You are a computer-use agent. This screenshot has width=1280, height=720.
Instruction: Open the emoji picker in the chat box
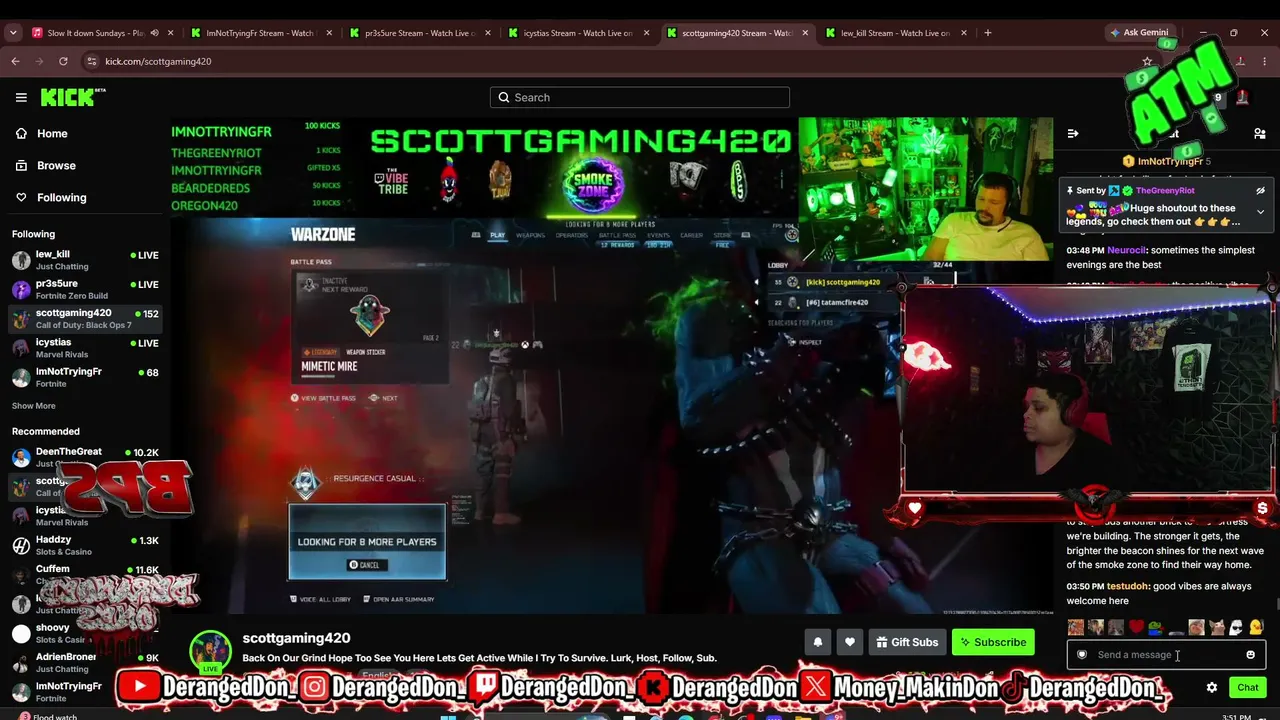tap(1250, 655)
